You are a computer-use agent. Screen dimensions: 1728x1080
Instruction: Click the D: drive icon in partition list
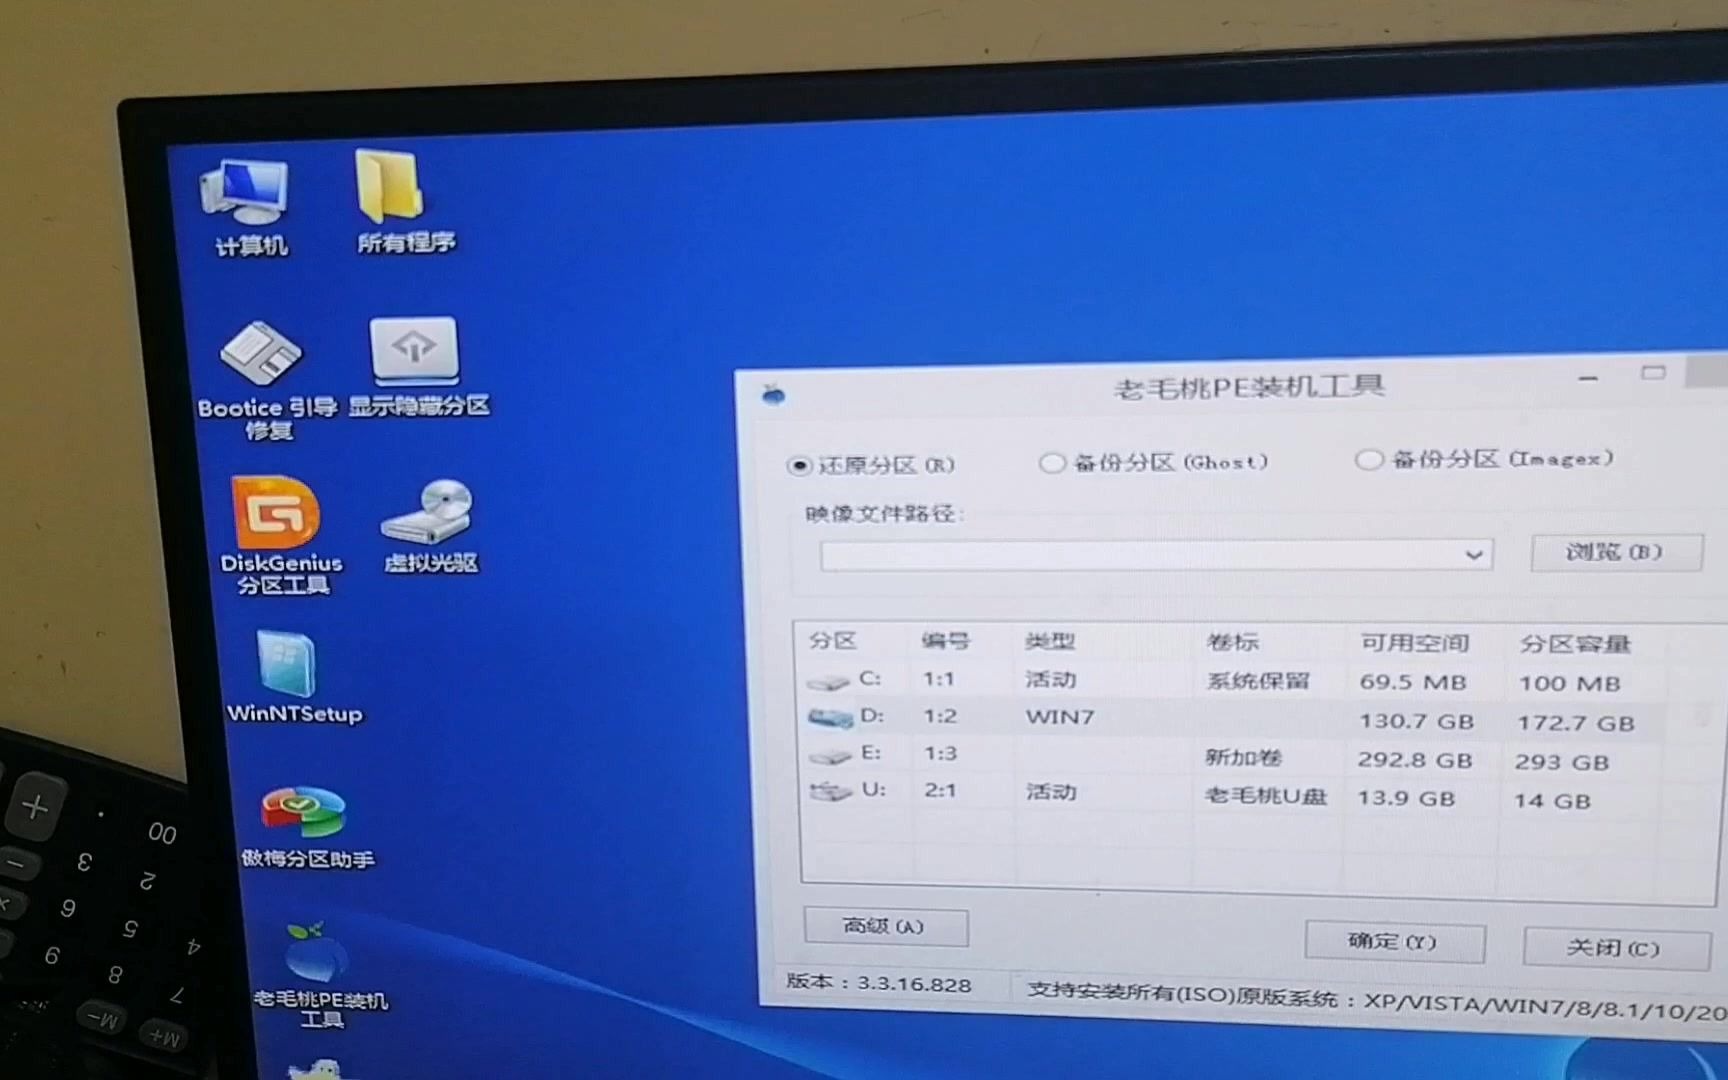(830, 717)
